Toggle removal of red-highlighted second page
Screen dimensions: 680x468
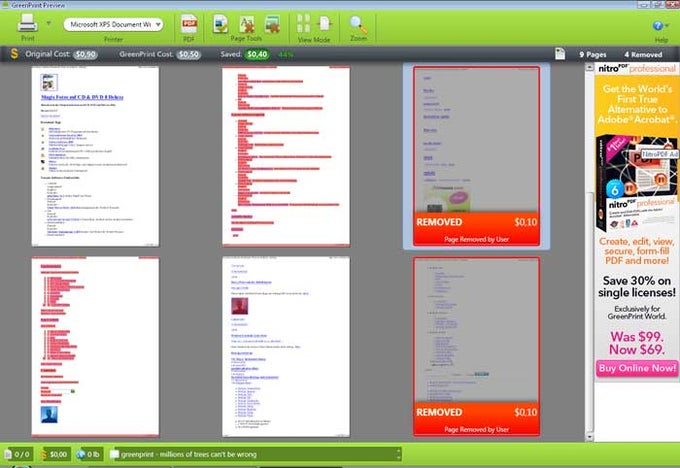(286, 156)
